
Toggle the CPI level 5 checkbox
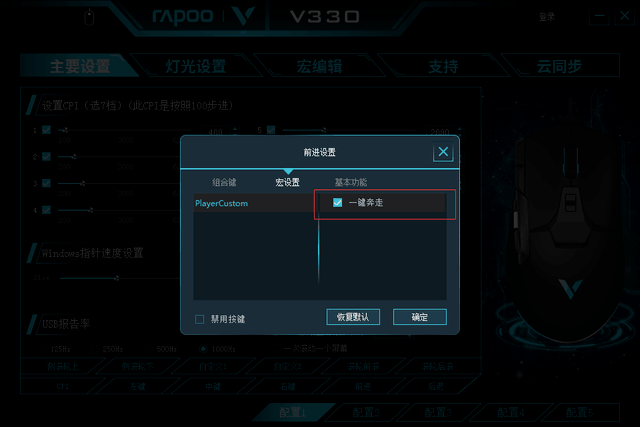[x=271, y=130]
